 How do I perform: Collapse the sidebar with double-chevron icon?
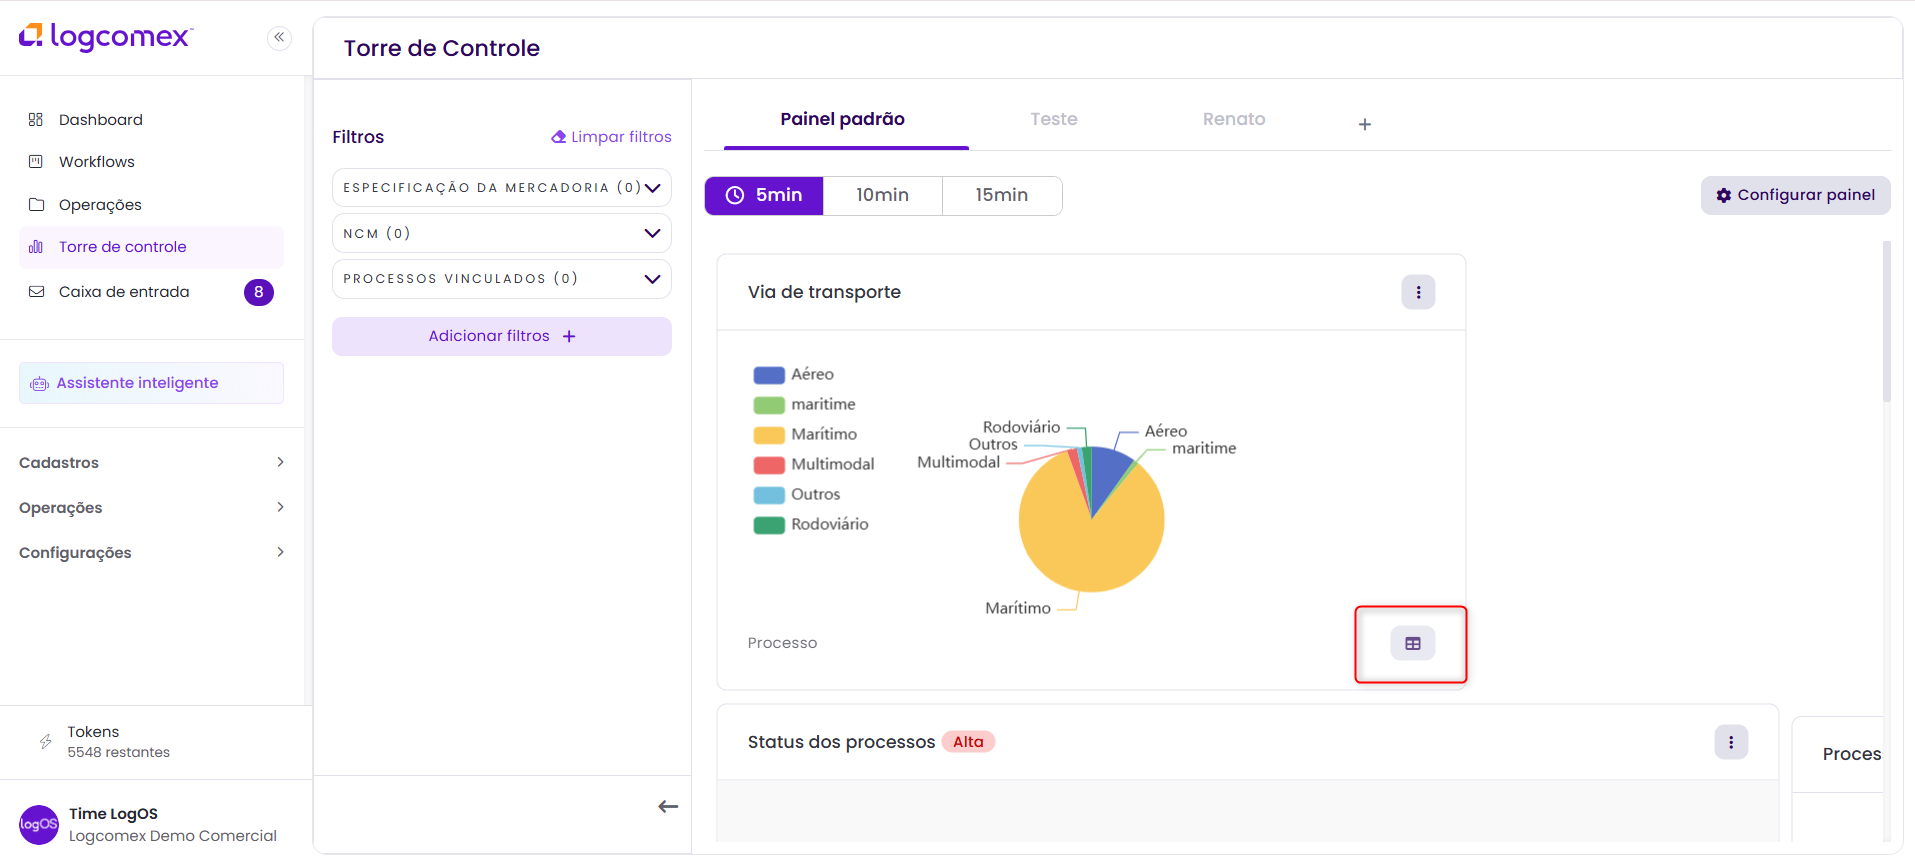coord(279,38)
